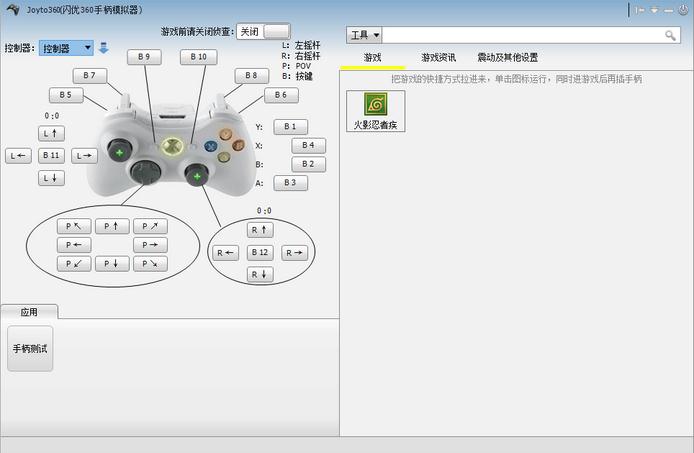Click the L up arrow button

coord(51,133)
